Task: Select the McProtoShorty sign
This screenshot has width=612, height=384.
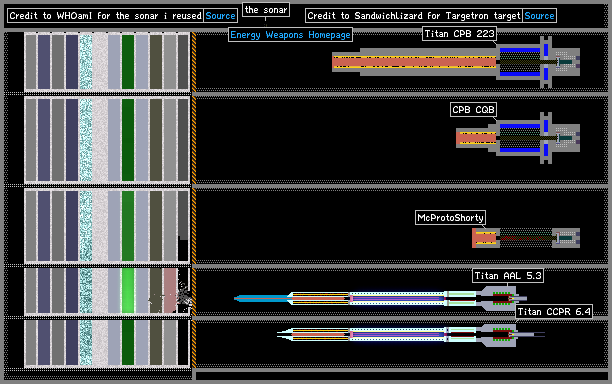Action: click(450, 217)
